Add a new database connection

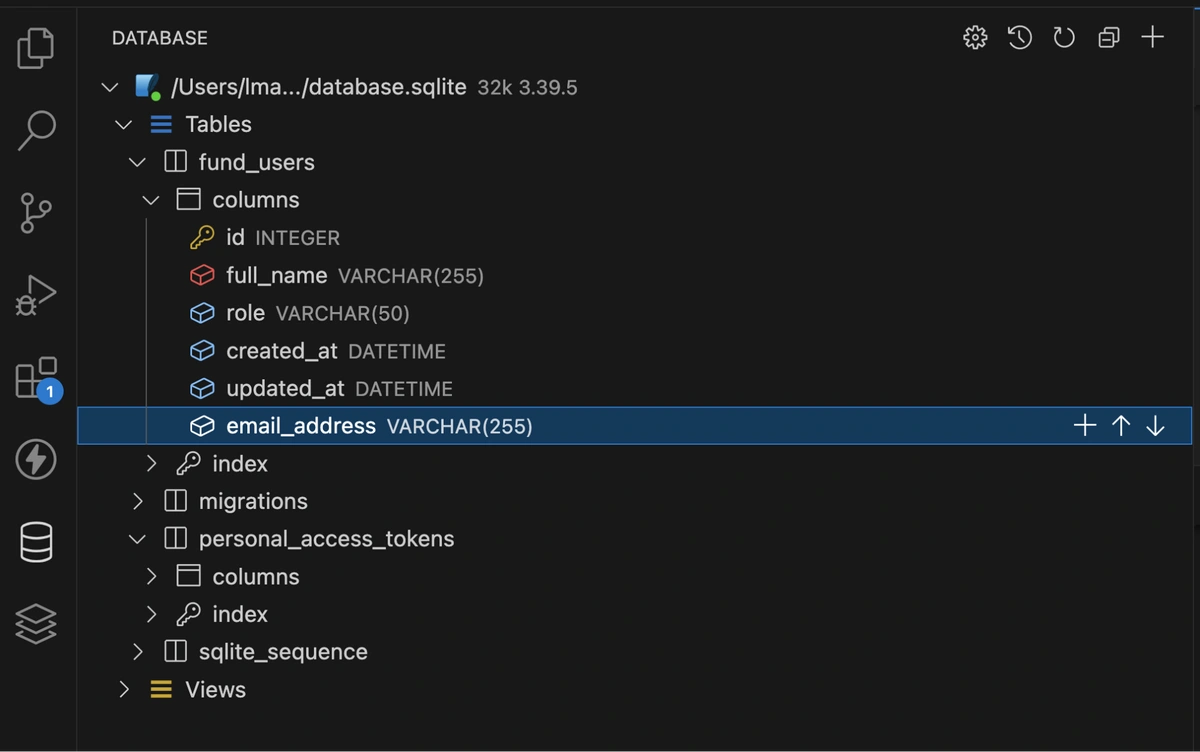[x=1153, y=38]
